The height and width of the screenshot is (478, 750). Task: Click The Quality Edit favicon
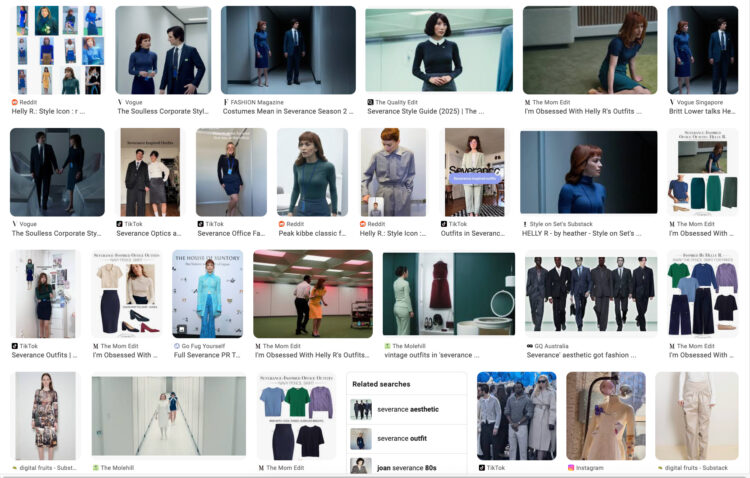point(370,102)
